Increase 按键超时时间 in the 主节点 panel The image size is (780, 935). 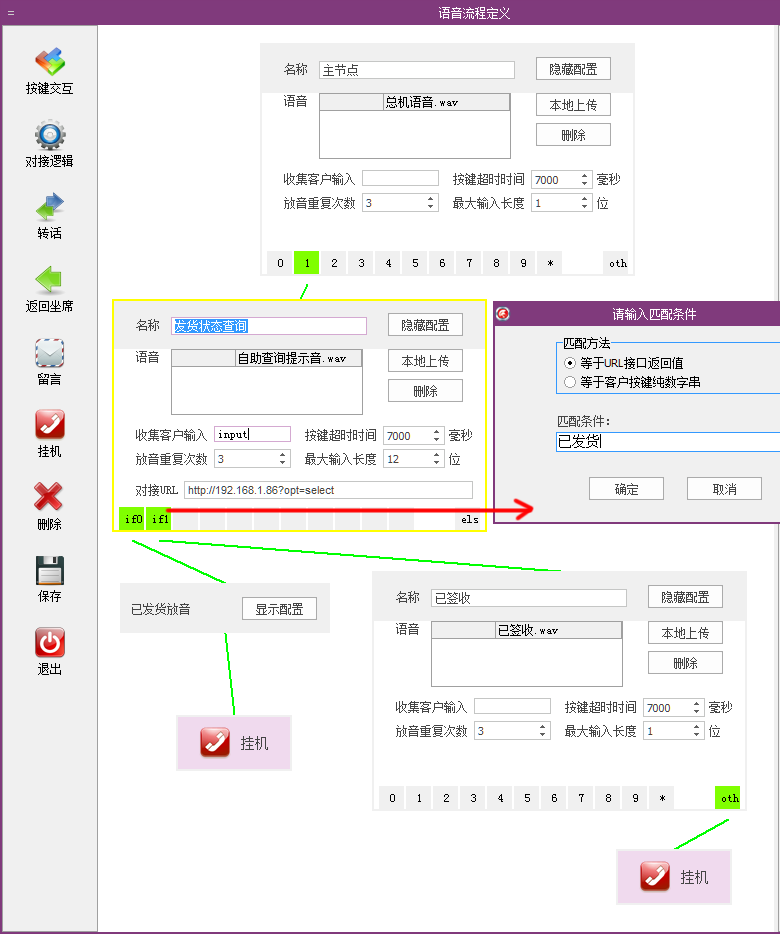tap(584, 175)
